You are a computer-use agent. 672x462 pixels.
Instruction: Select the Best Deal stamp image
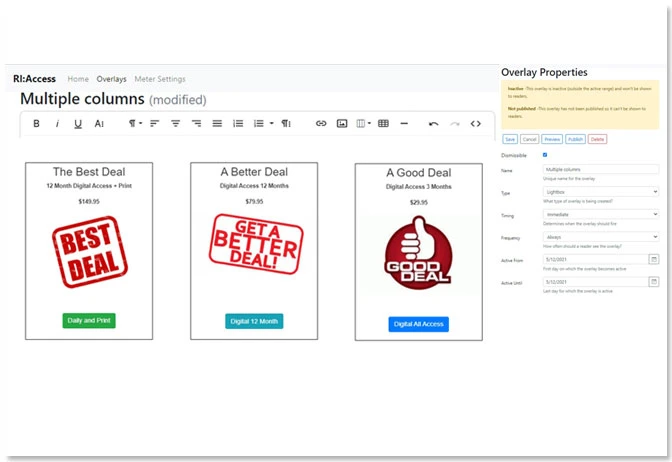coord(90,252)
